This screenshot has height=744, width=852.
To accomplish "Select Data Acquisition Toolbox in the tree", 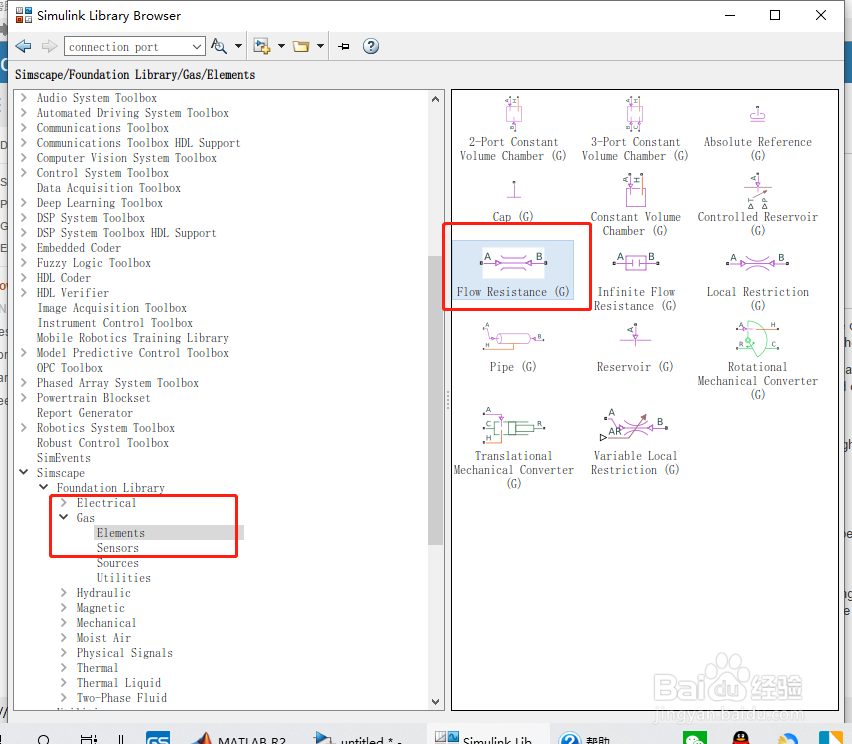I will pyautogui.click(x=109, y=187).
